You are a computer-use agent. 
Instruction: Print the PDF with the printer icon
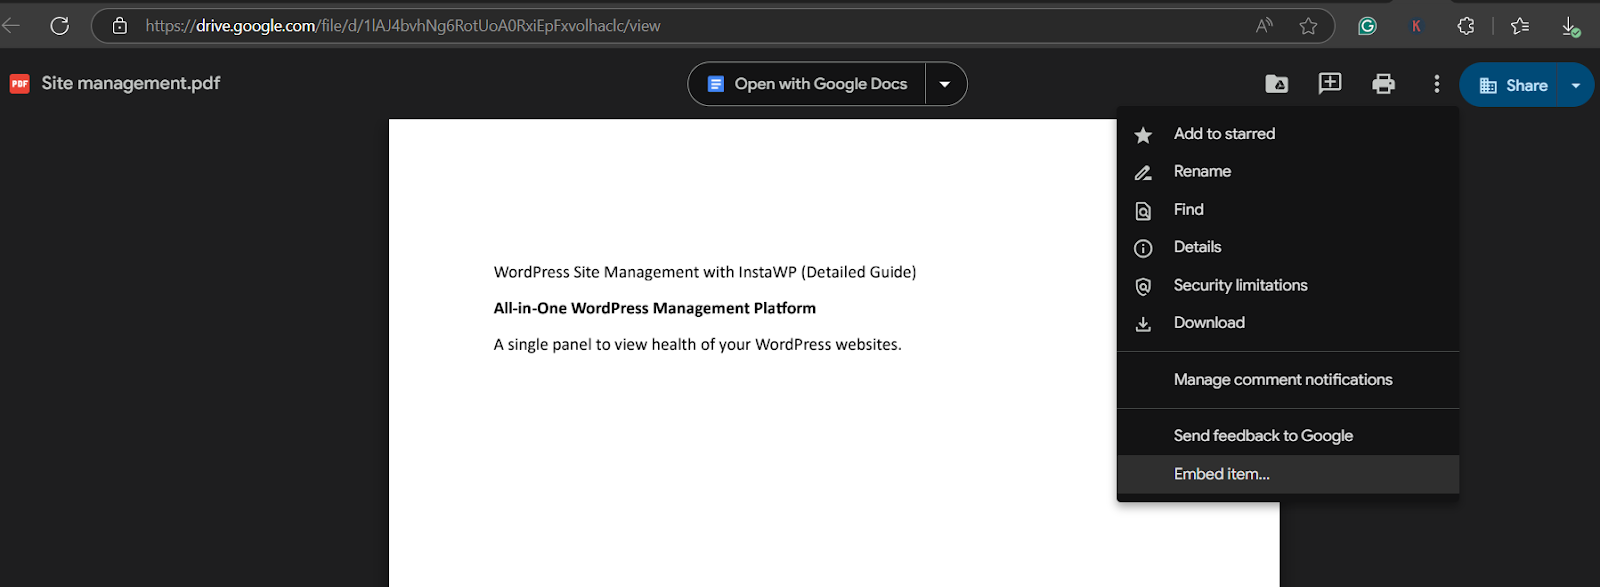1383,84
